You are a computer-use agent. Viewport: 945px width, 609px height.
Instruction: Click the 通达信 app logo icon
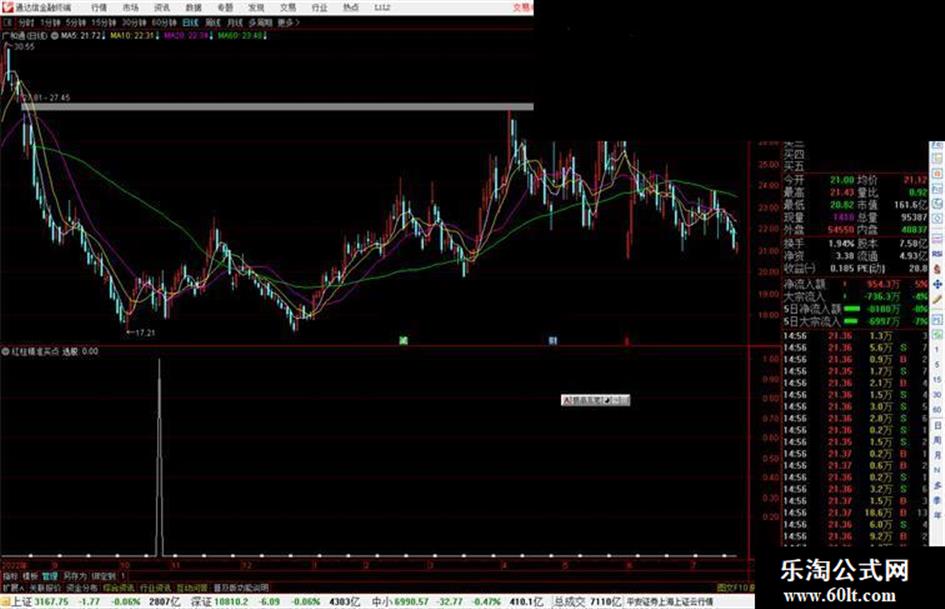pos(7,7)
